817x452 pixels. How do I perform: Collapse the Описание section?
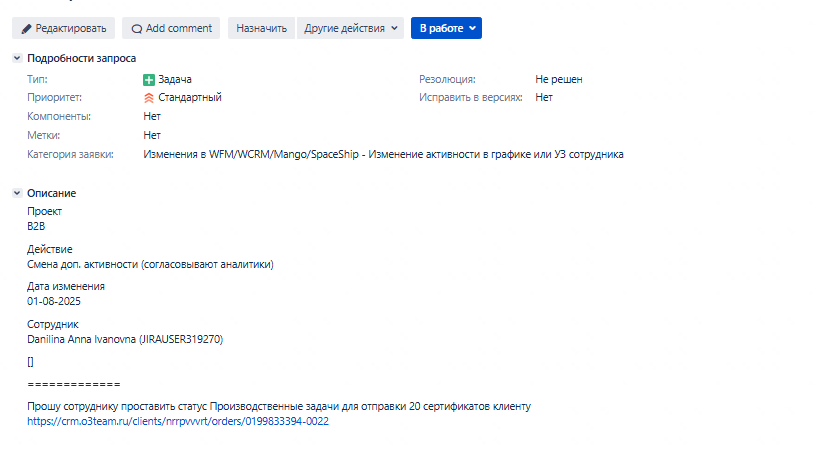pyautogui.click(x=17, y=193)
